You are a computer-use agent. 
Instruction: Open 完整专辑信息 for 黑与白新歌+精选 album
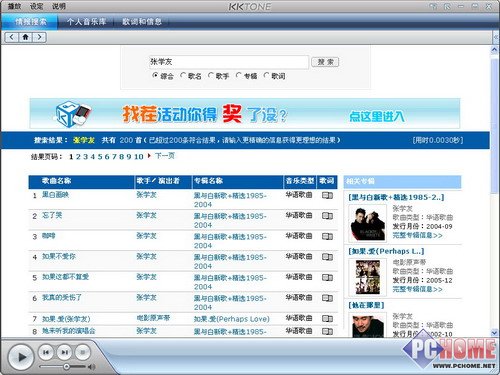(417, 235)
